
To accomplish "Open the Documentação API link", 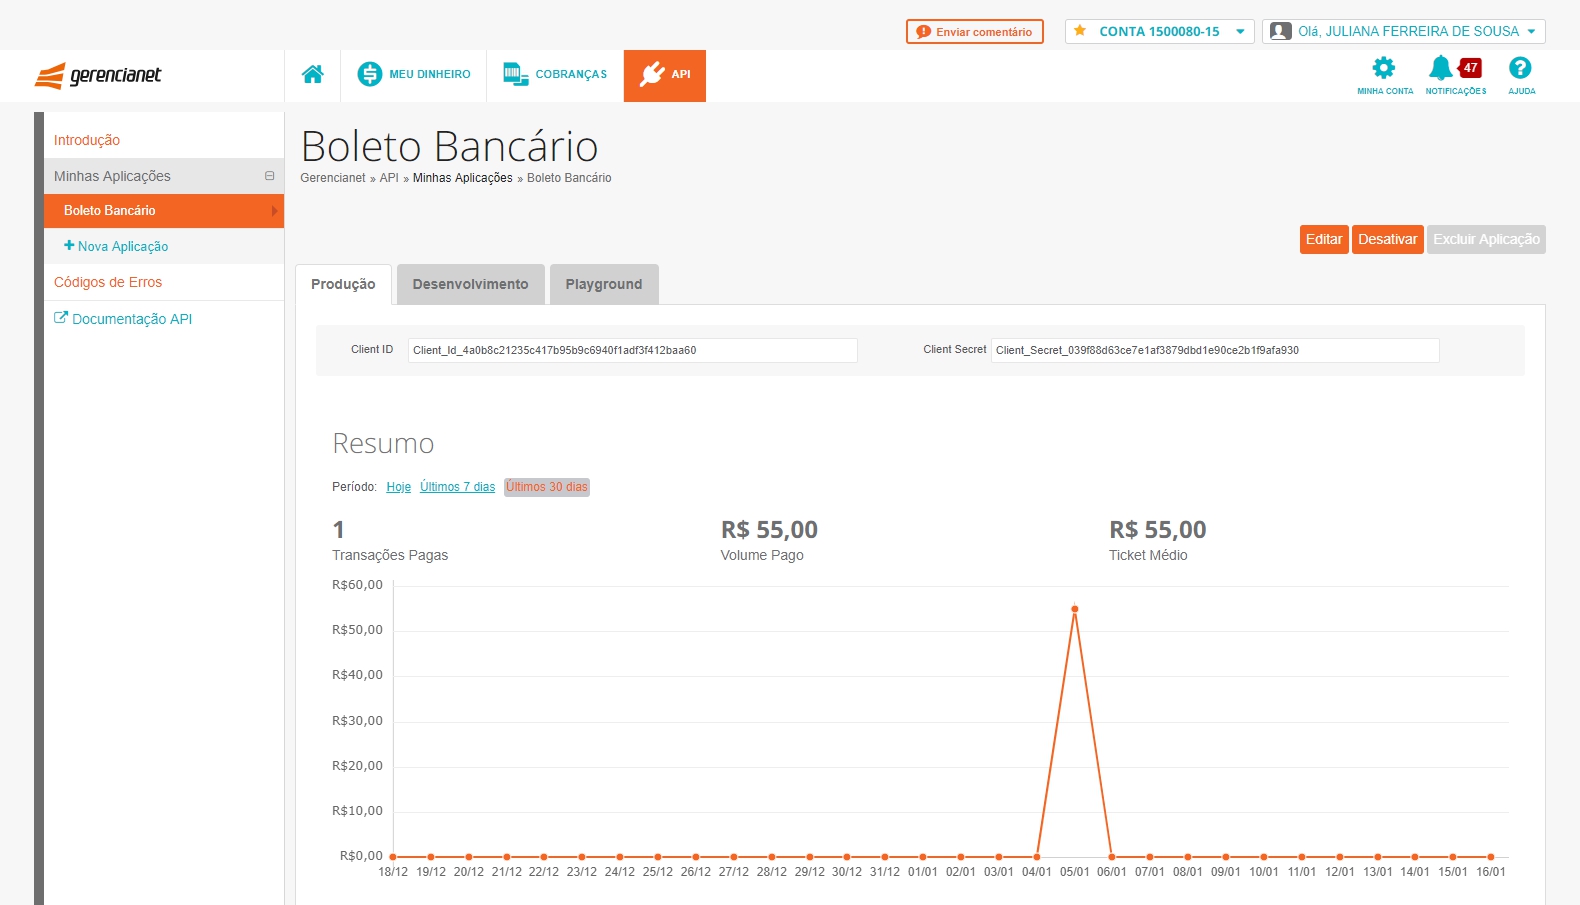I will [123, 319].
